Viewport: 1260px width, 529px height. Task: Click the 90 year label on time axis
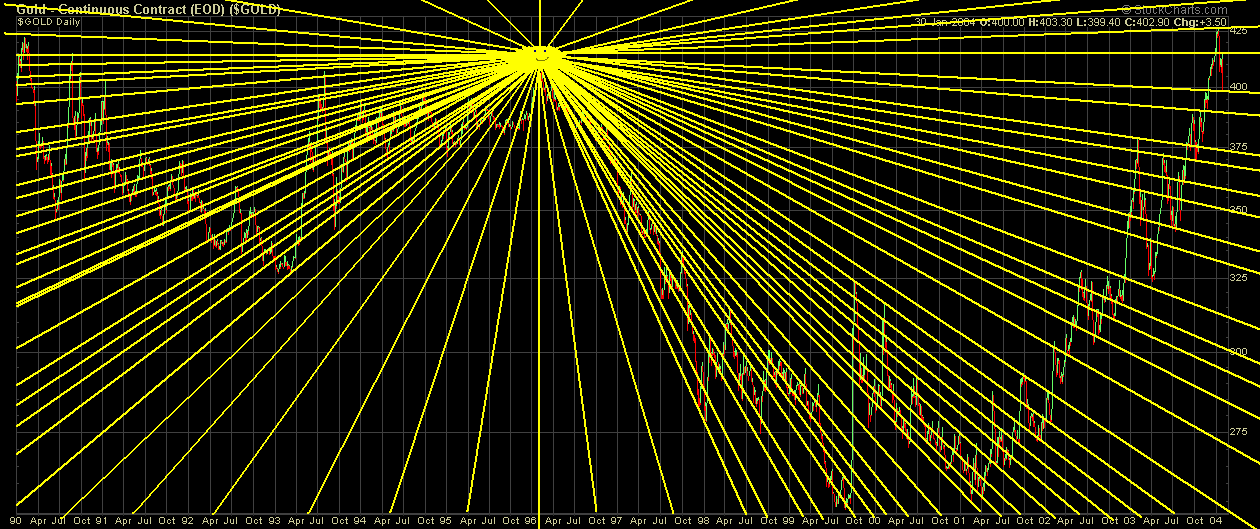[x=17, y=521]
